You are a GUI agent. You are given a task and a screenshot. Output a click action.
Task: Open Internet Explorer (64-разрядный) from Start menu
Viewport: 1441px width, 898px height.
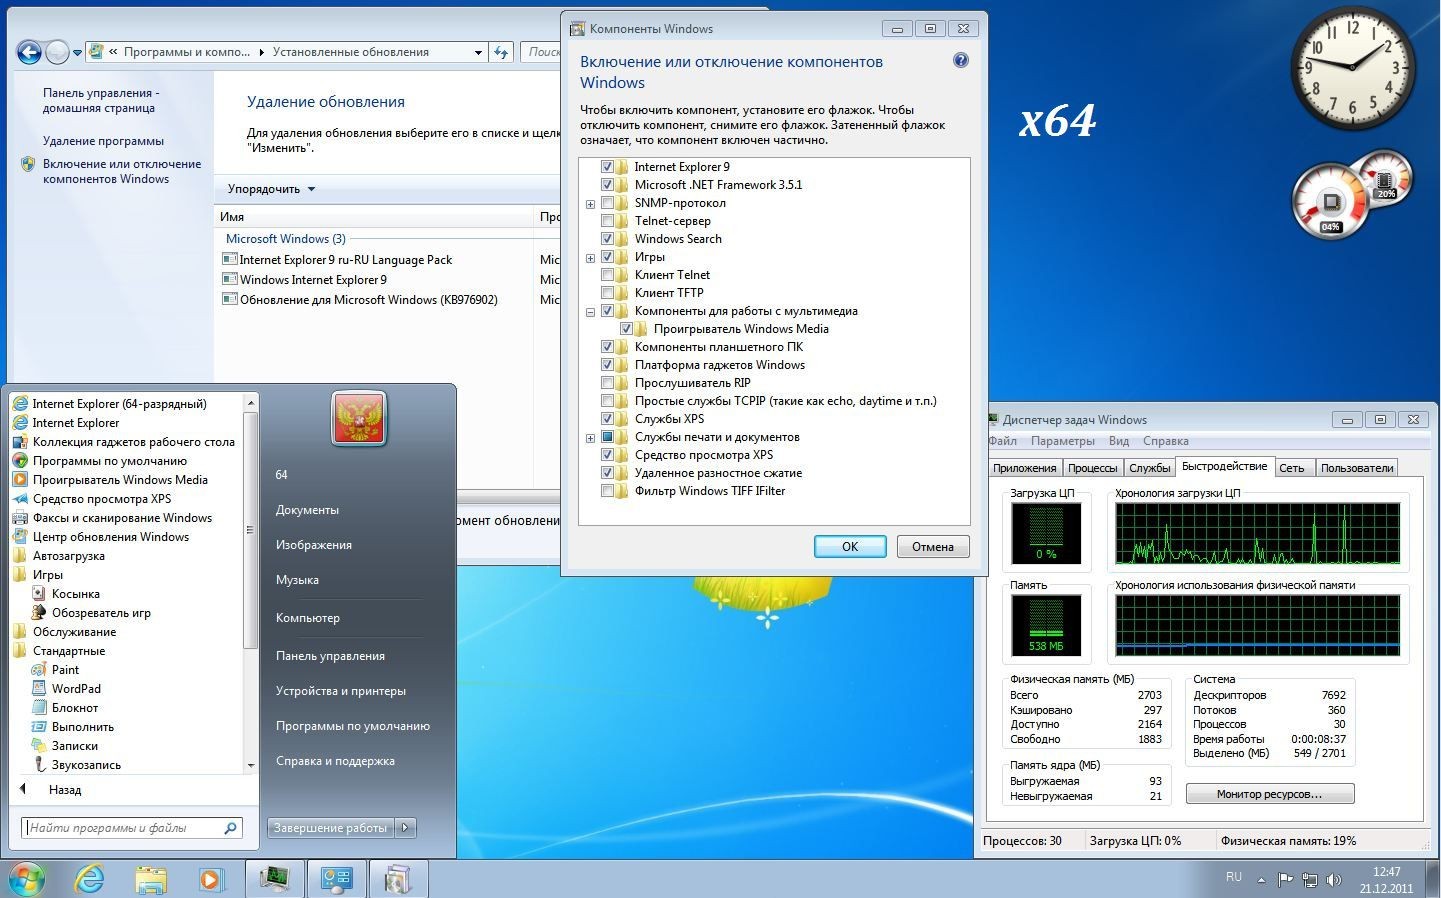(119, 404)
